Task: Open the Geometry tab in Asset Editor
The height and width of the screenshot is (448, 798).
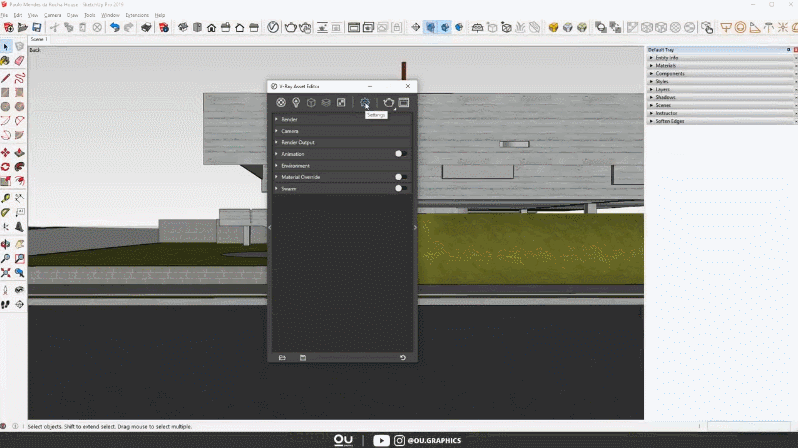Action: pyautogui.click(x=311, y=102)
